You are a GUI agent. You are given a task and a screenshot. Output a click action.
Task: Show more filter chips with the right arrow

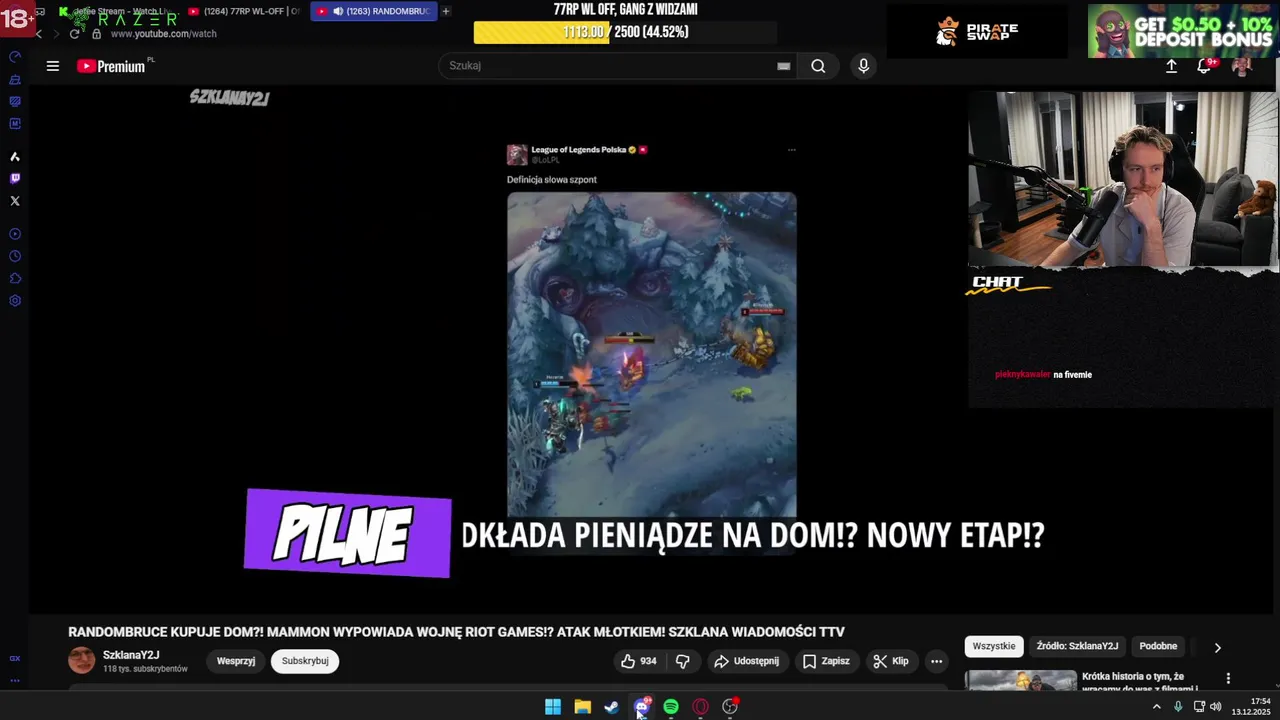tap(1217, 647)
